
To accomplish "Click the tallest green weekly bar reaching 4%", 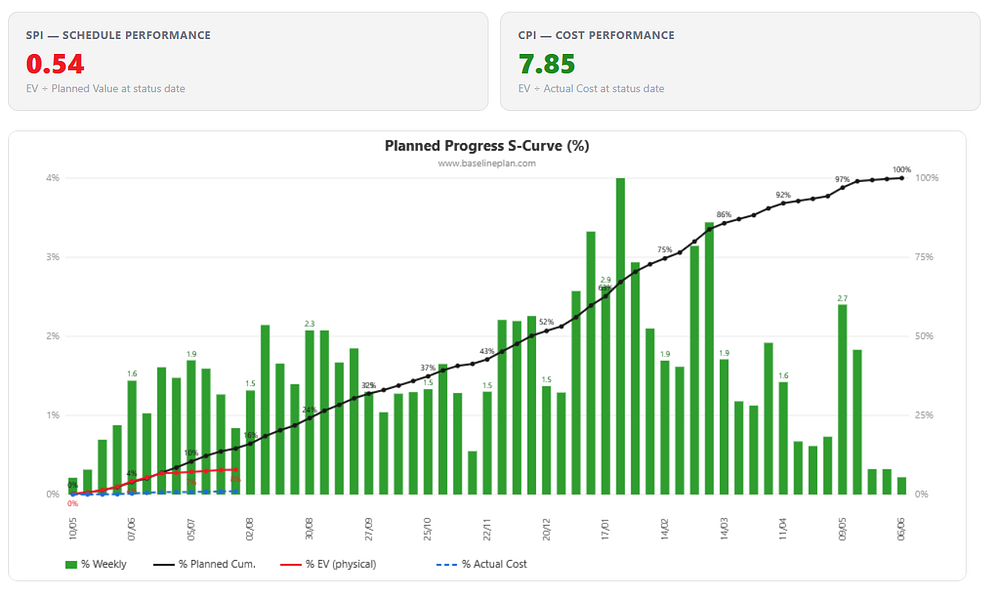I will 621,336.
